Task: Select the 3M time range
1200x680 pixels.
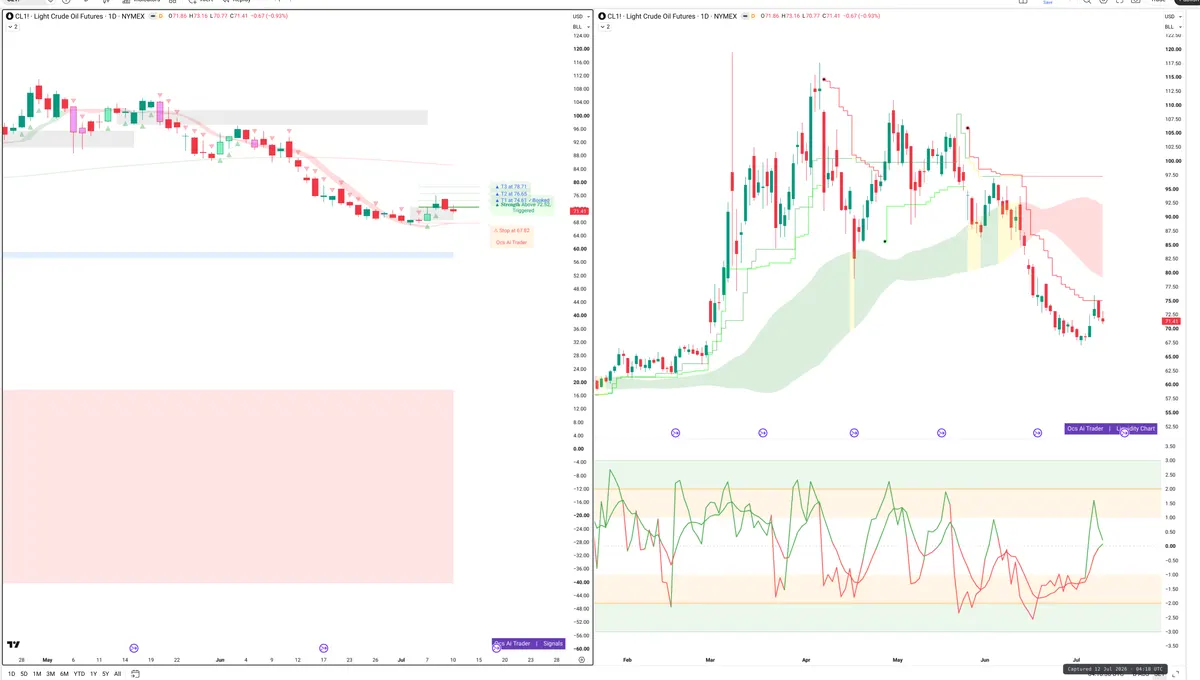Action: pyautogui.click(x=50, y=674)
